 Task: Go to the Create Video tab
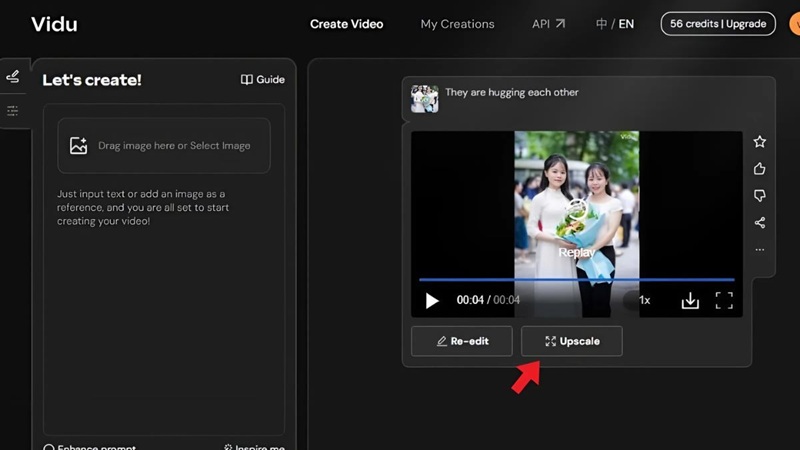coord(346,24)
